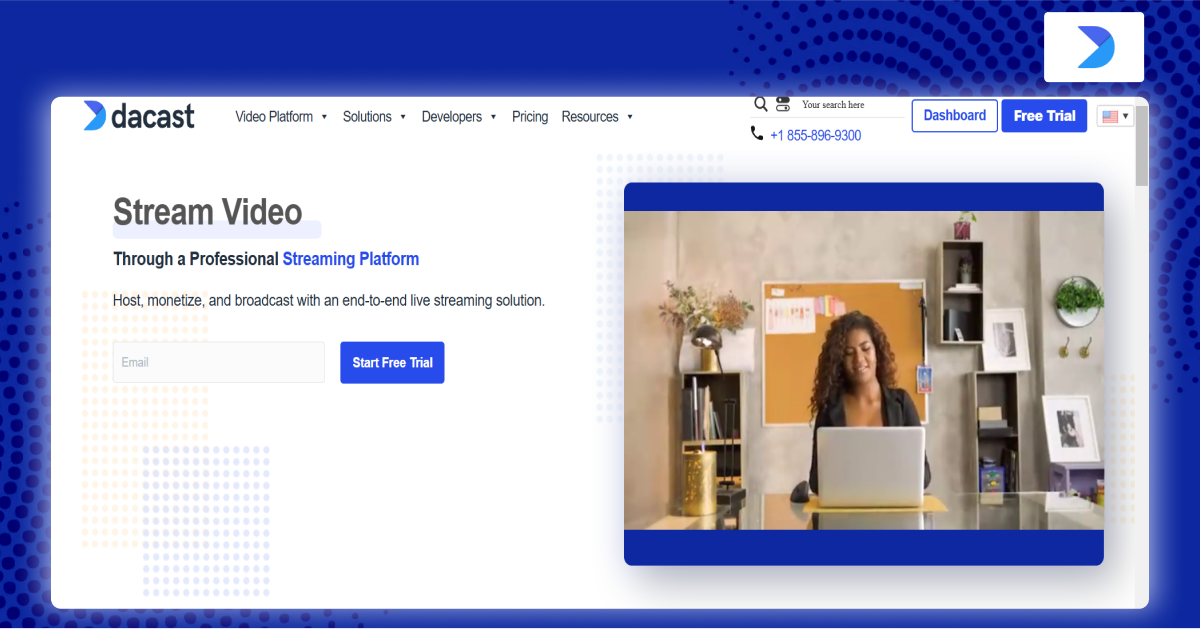This screenshot has height=629, width=1200.
Task: Click the Dashboard button
Action: (954, 116)
